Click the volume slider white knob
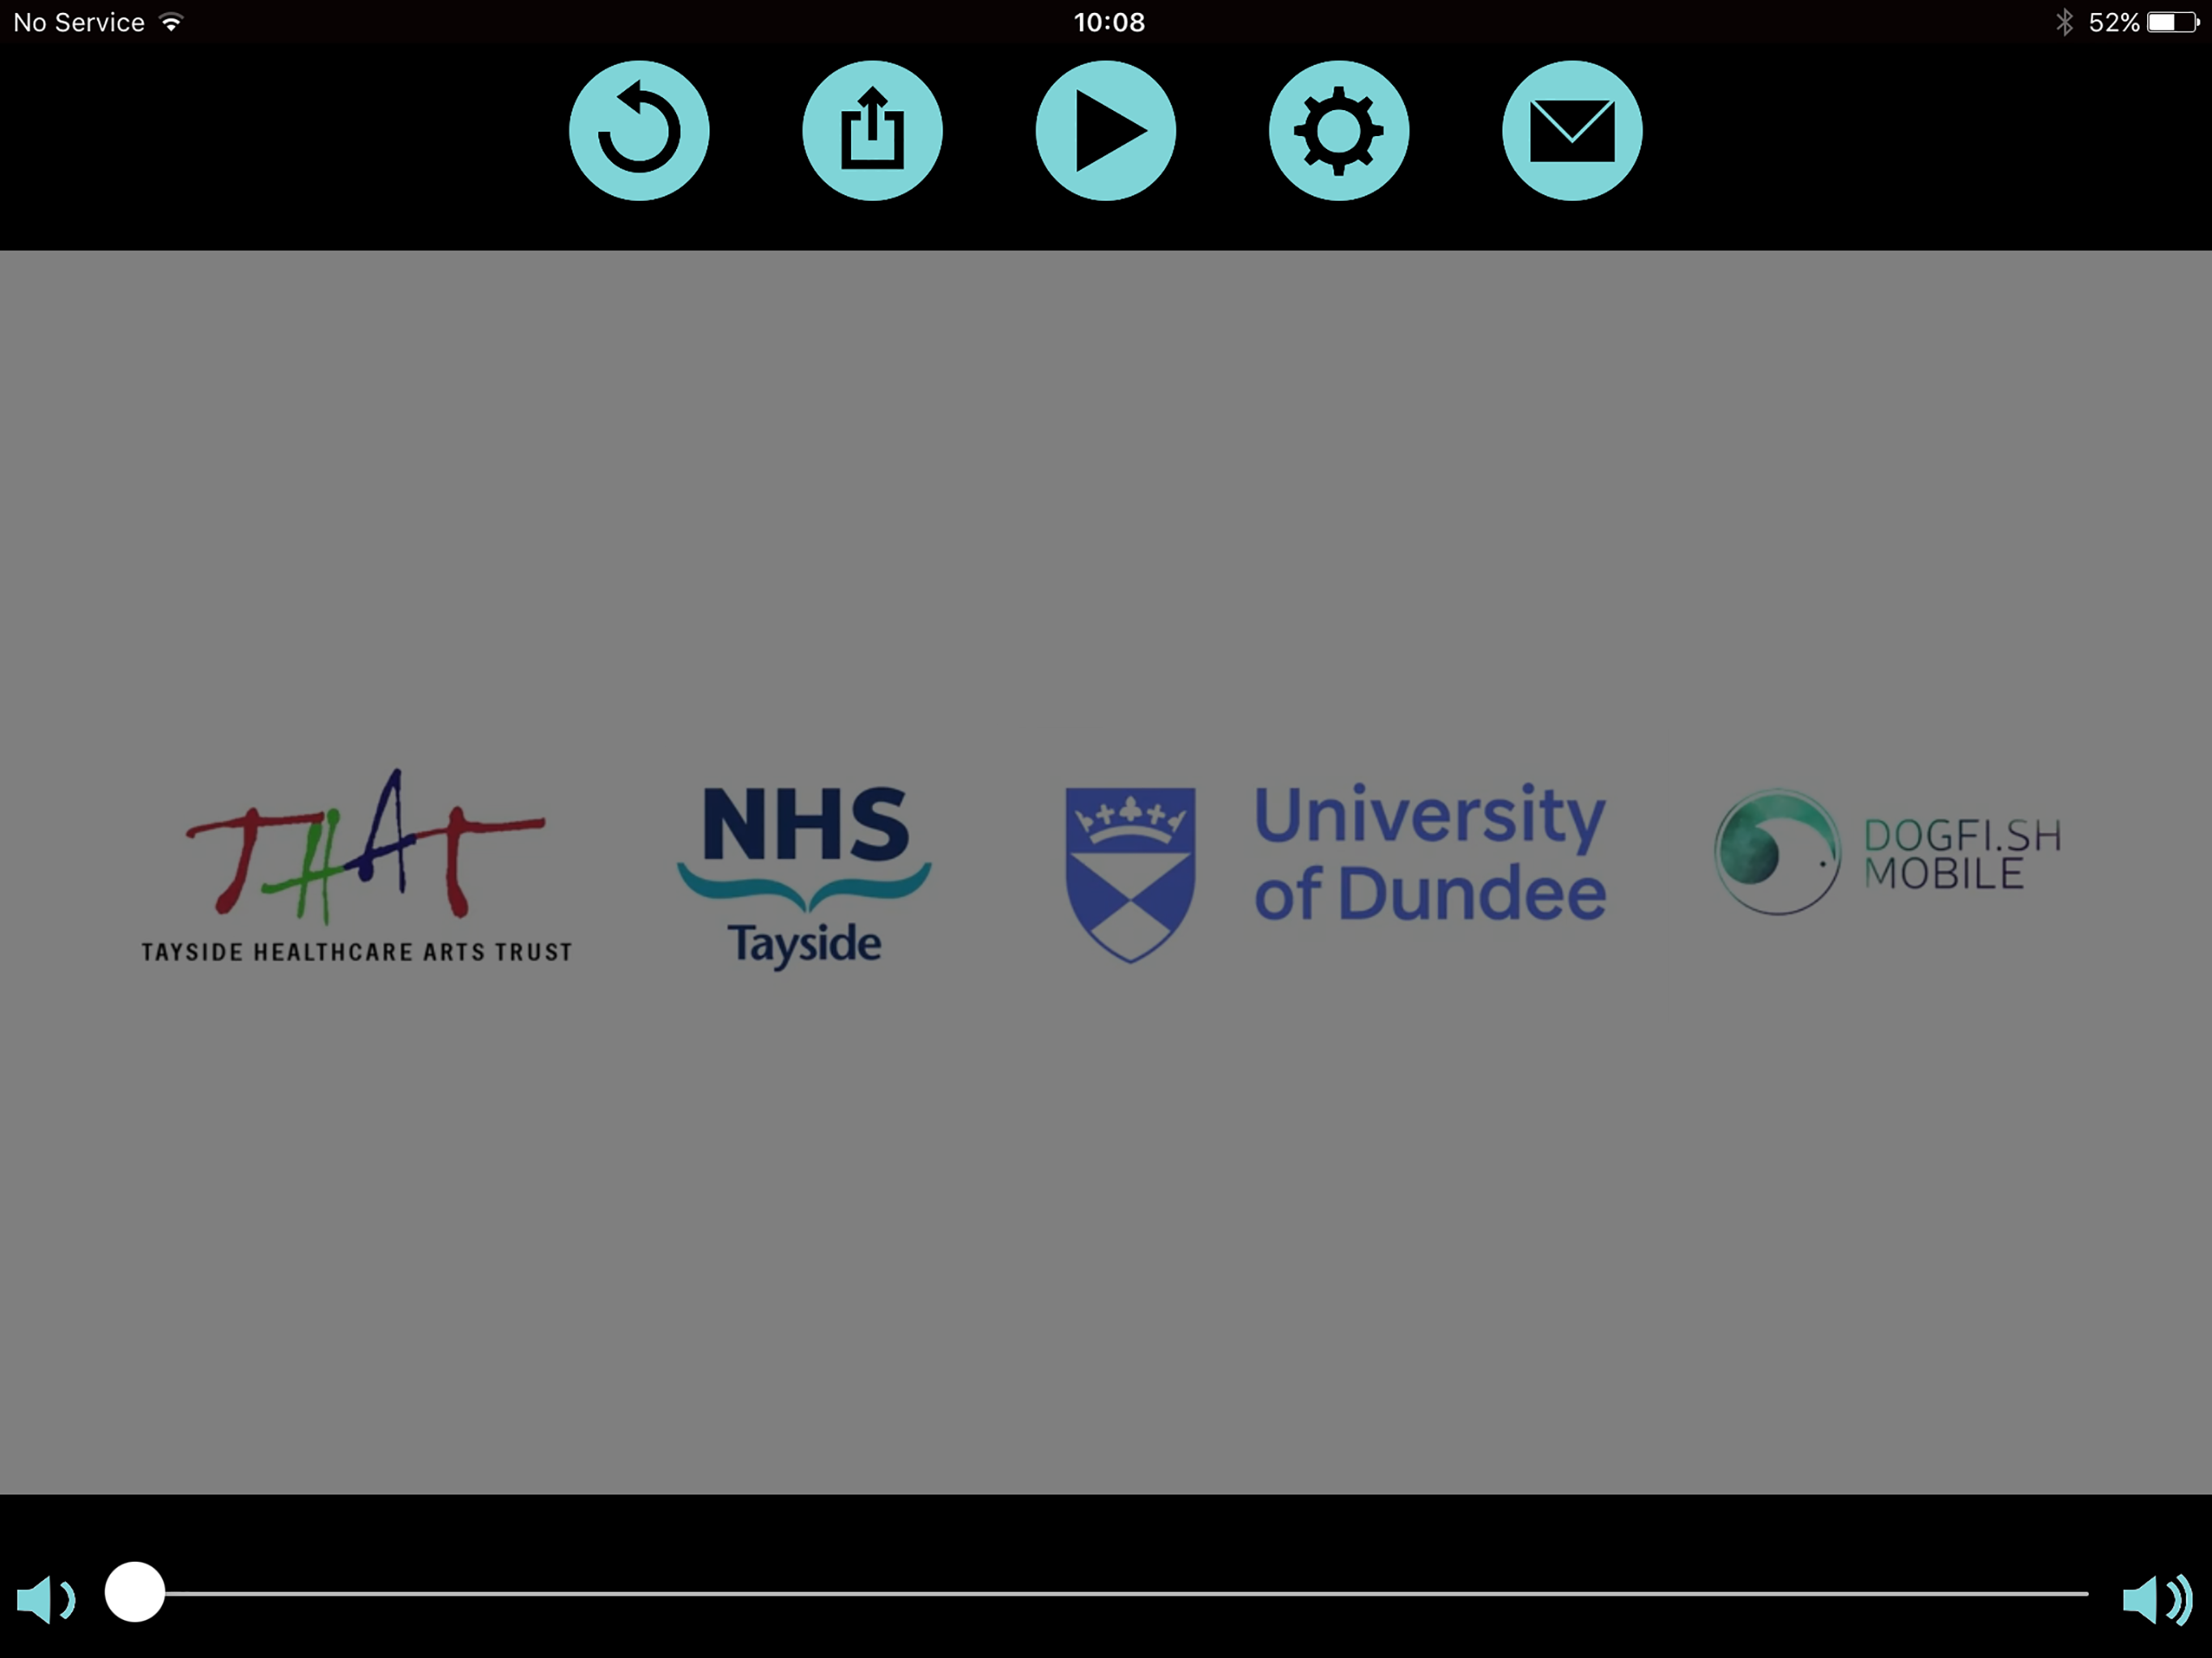This screenshot has width=2212, height=1658. [x=135, y=1592]
